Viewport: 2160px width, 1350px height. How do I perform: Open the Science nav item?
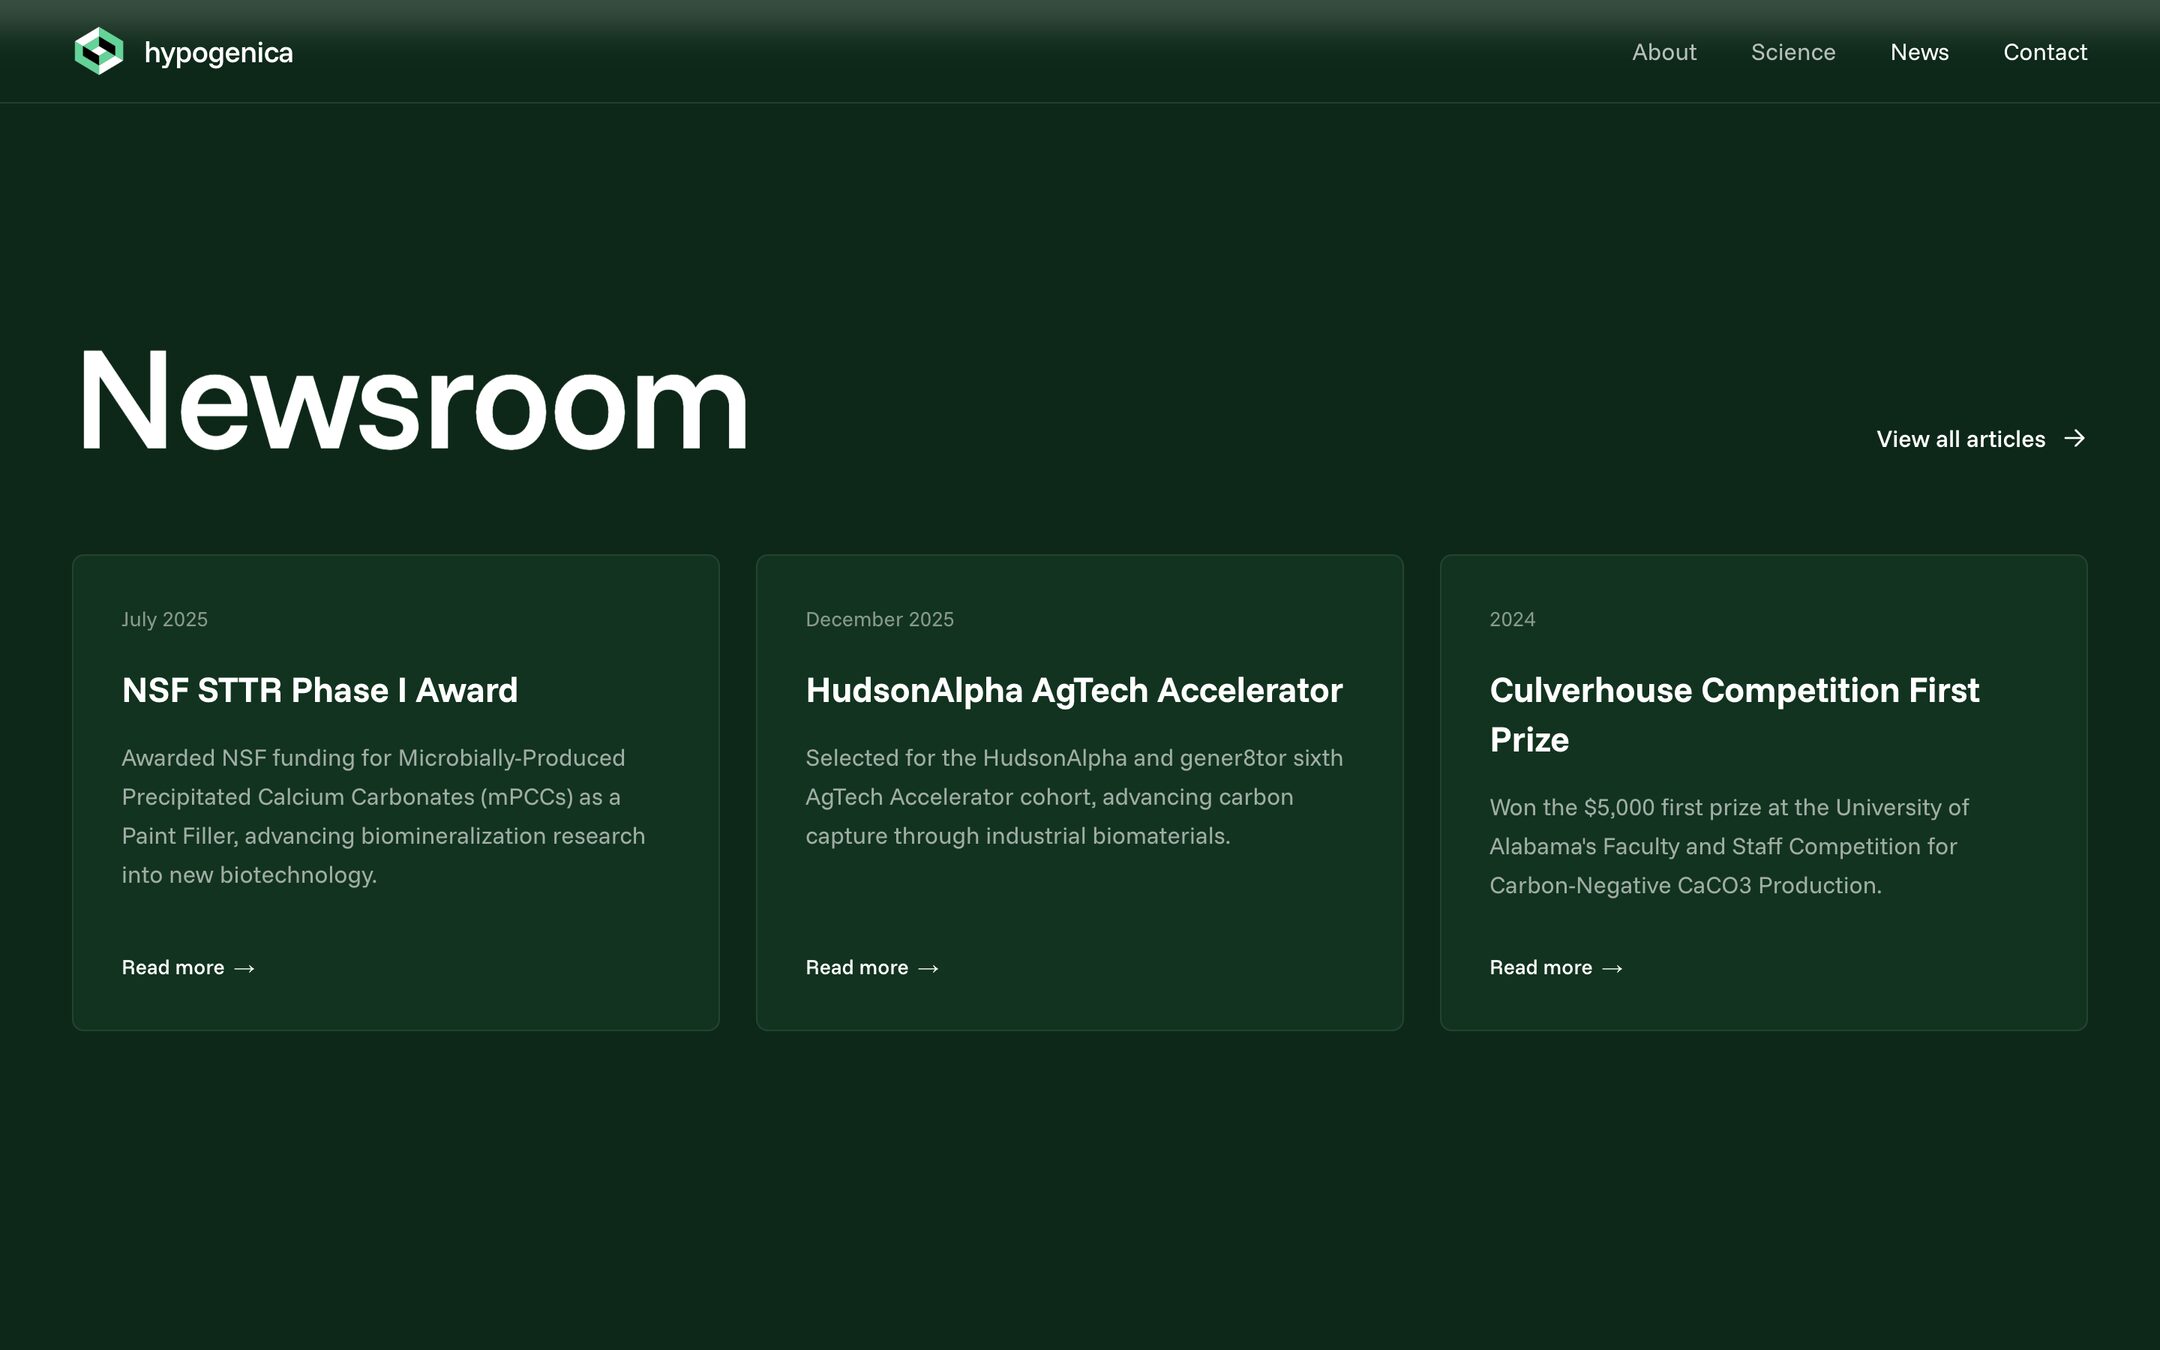tap(1793, 52)
